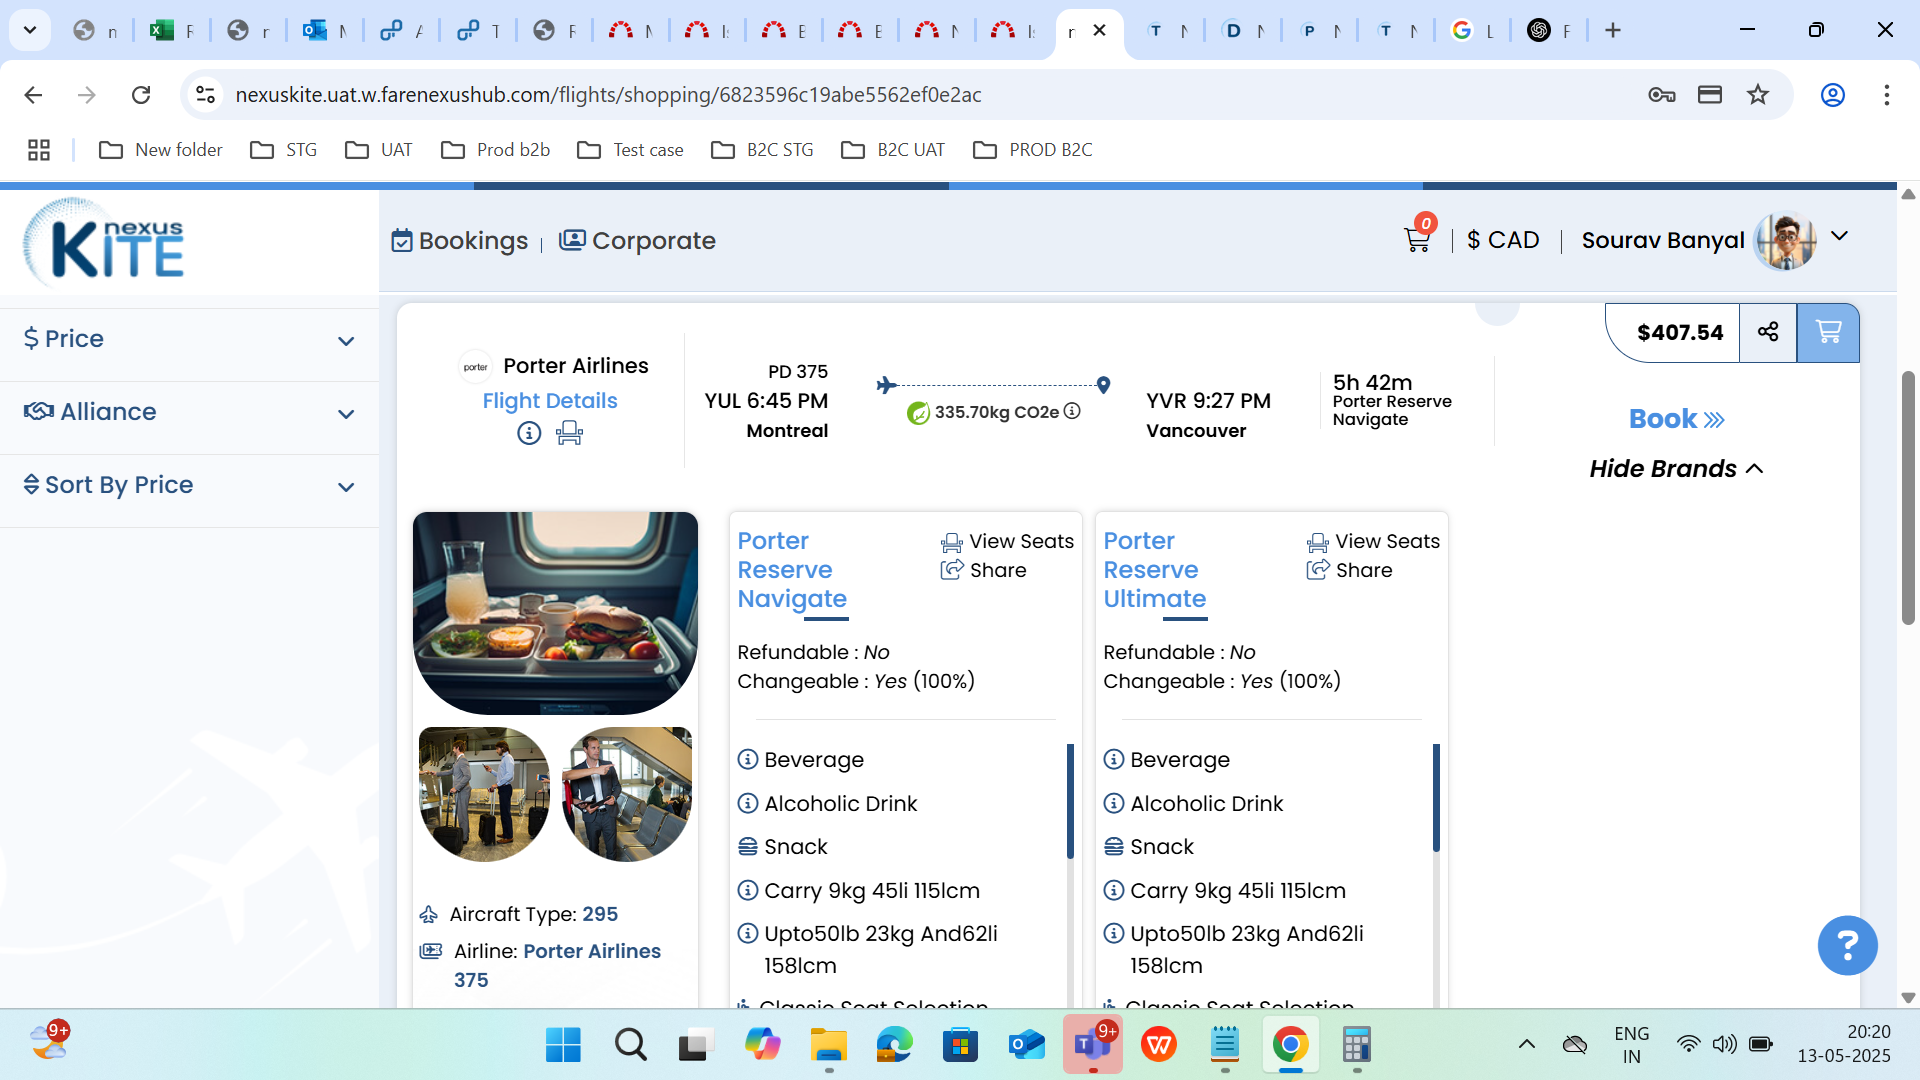1920x1080 pixels.
Task: Click the blue help question mark button
Action: pos(1847,945)
